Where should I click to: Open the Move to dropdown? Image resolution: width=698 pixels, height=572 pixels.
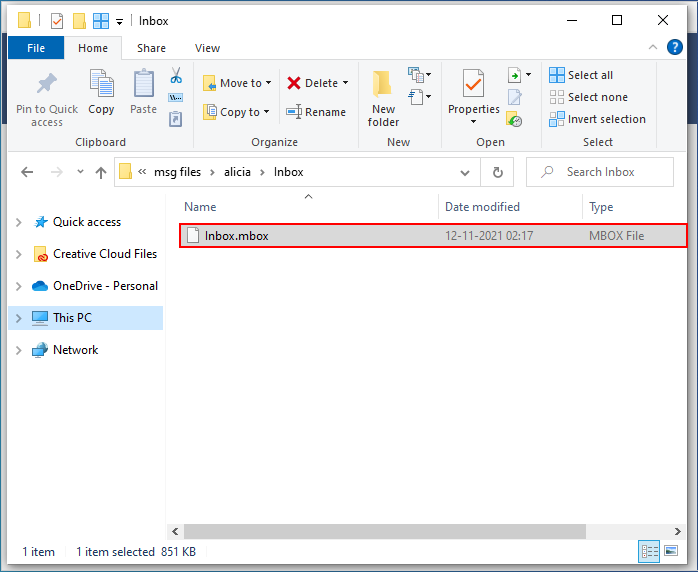pos(237,83)
